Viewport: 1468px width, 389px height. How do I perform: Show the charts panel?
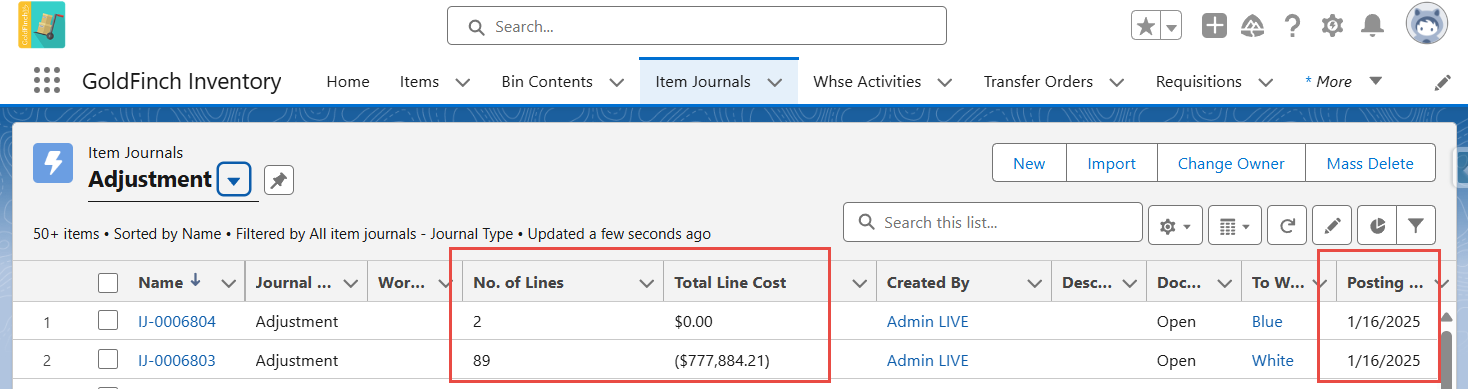click(1377, 226)
